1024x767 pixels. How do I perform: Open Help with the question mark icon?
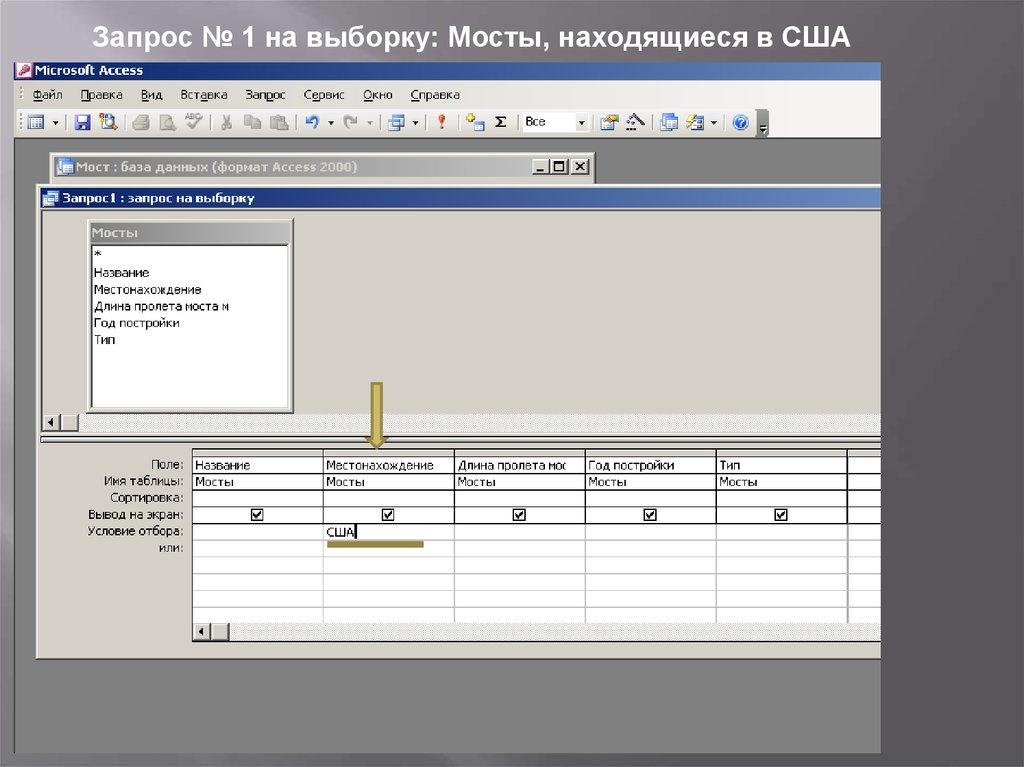tap(740, 122)
